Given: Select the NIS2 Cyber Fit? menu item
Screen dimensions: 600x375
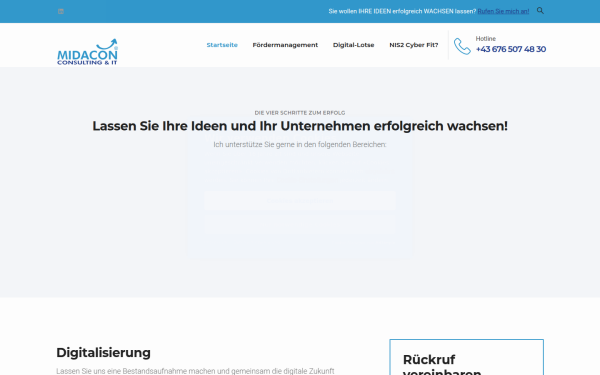Looking at the screenshot, I should point(414,45).
